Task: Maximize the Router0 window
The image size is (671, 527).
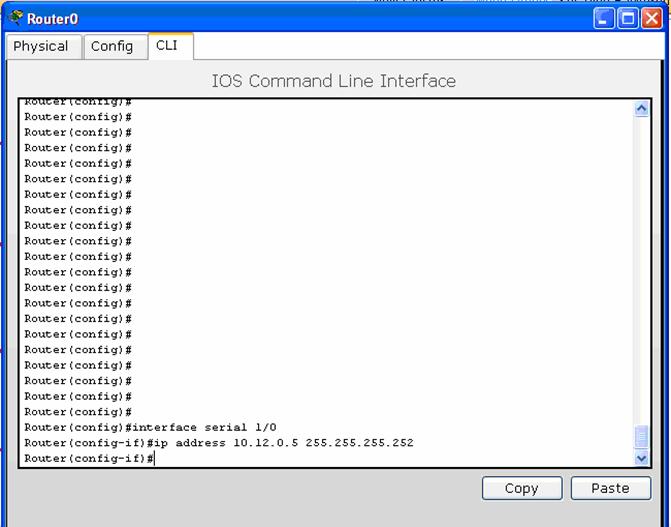Action: (628, 18)
